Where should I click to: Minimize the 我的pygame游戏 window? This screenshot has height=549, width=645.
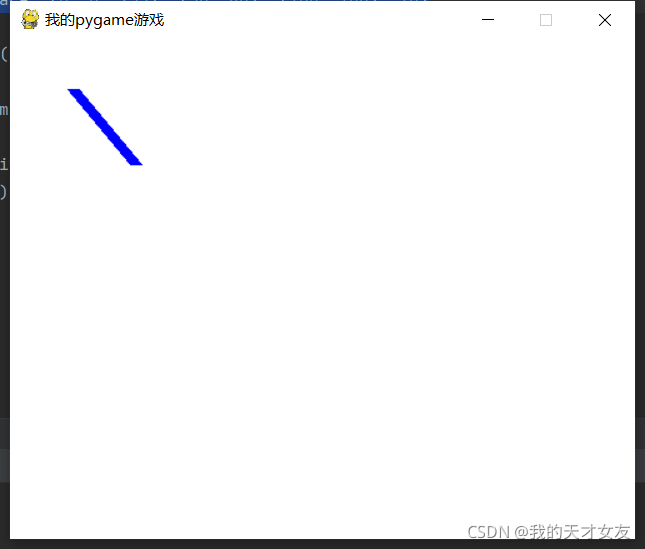click(488, 19)
